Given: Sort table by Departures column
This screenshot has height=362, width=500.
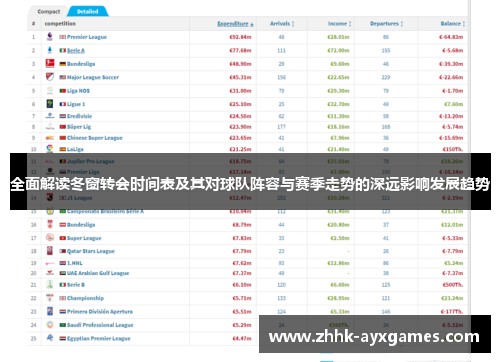Looking at the screenshot, I should click(x=387, y=24).
